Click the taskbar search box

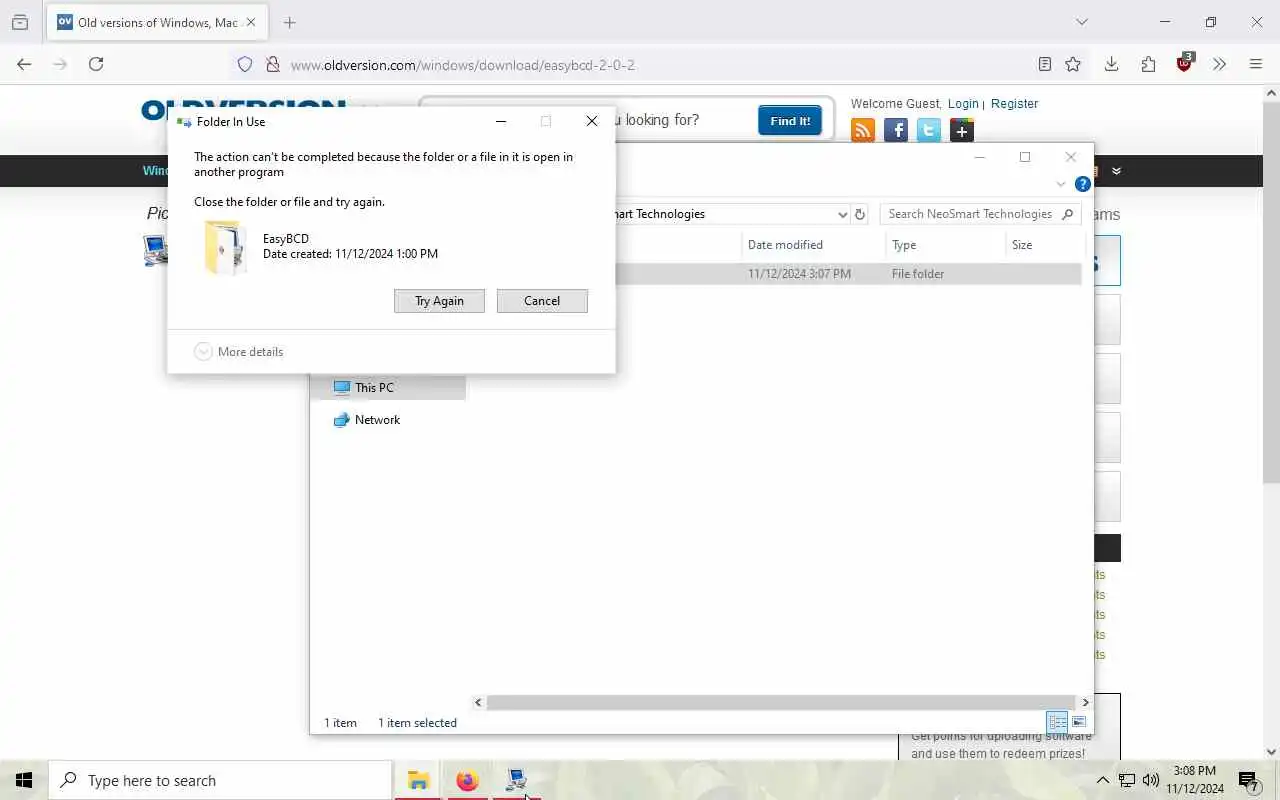220,781
